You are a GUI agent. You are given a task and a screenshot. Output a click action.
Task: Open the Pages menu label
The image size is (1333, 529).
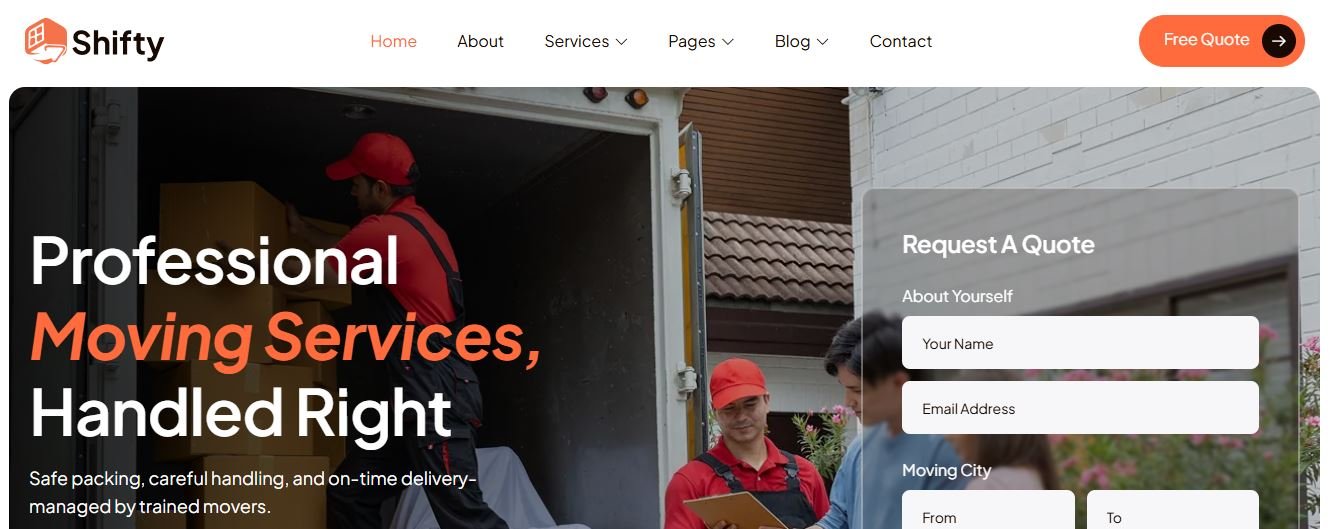(691, 41)
